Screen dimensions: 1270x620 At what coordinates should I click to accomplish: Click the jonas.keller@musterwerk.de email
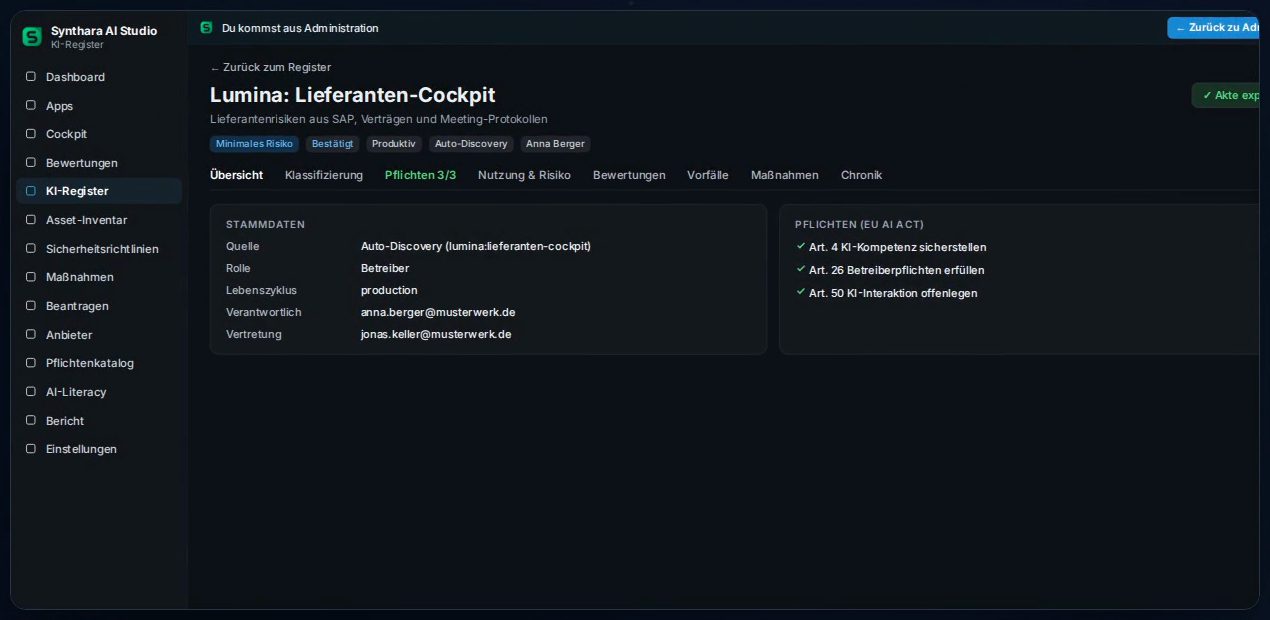pos(436,334)
